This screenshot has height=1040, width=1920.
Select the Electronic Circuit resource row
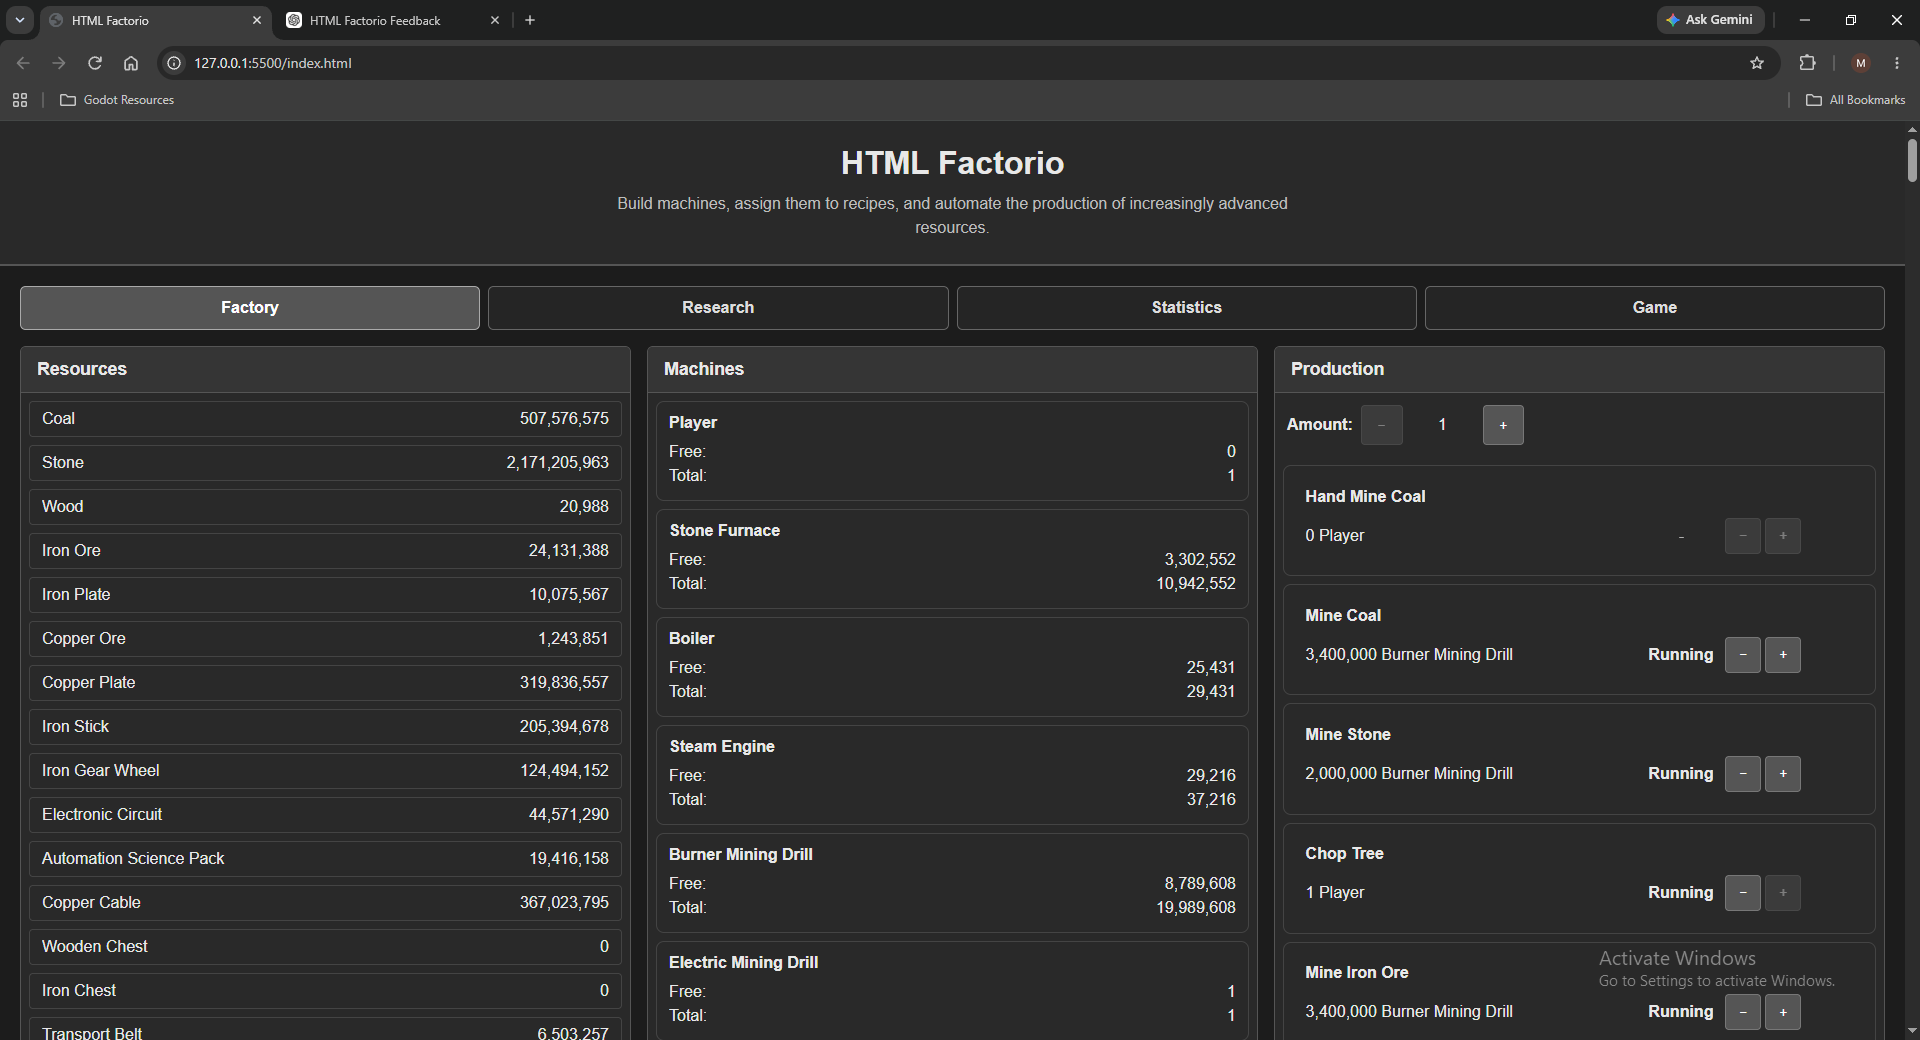click(x=325, y=815)
